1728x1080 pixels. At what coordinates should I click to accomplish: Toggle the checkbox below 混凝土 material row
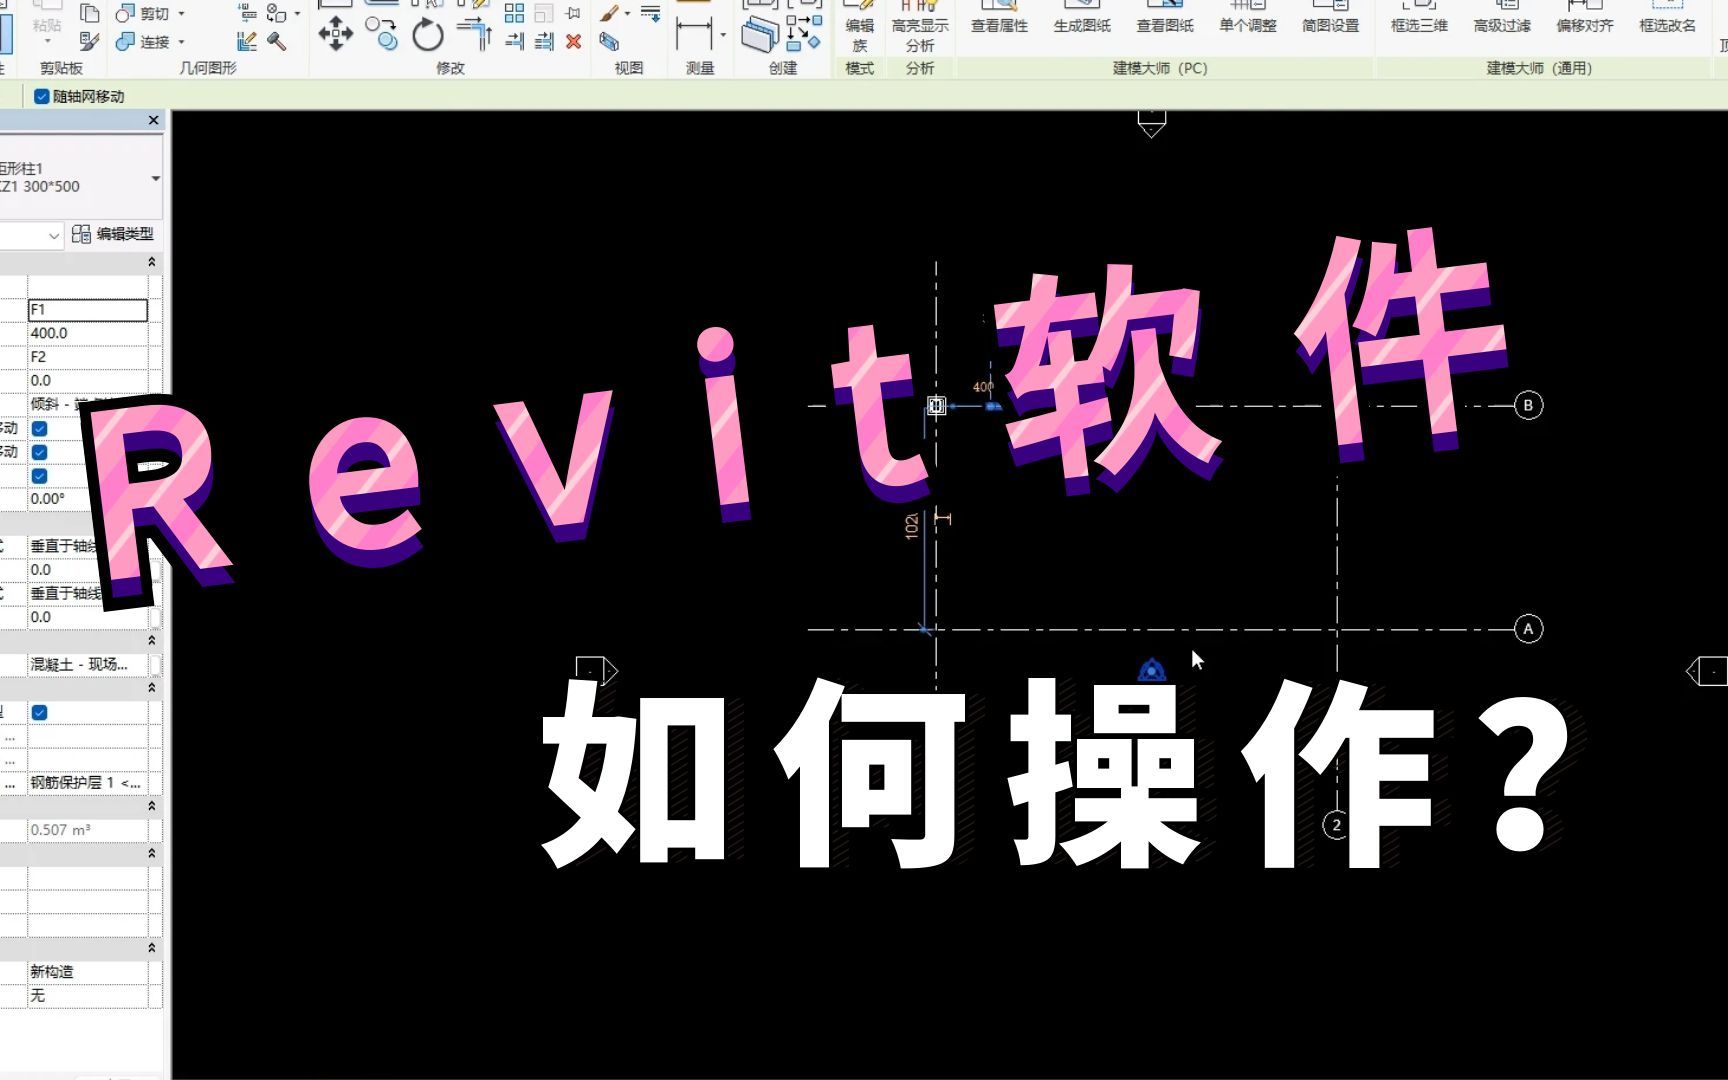click(x=40, y=712)
